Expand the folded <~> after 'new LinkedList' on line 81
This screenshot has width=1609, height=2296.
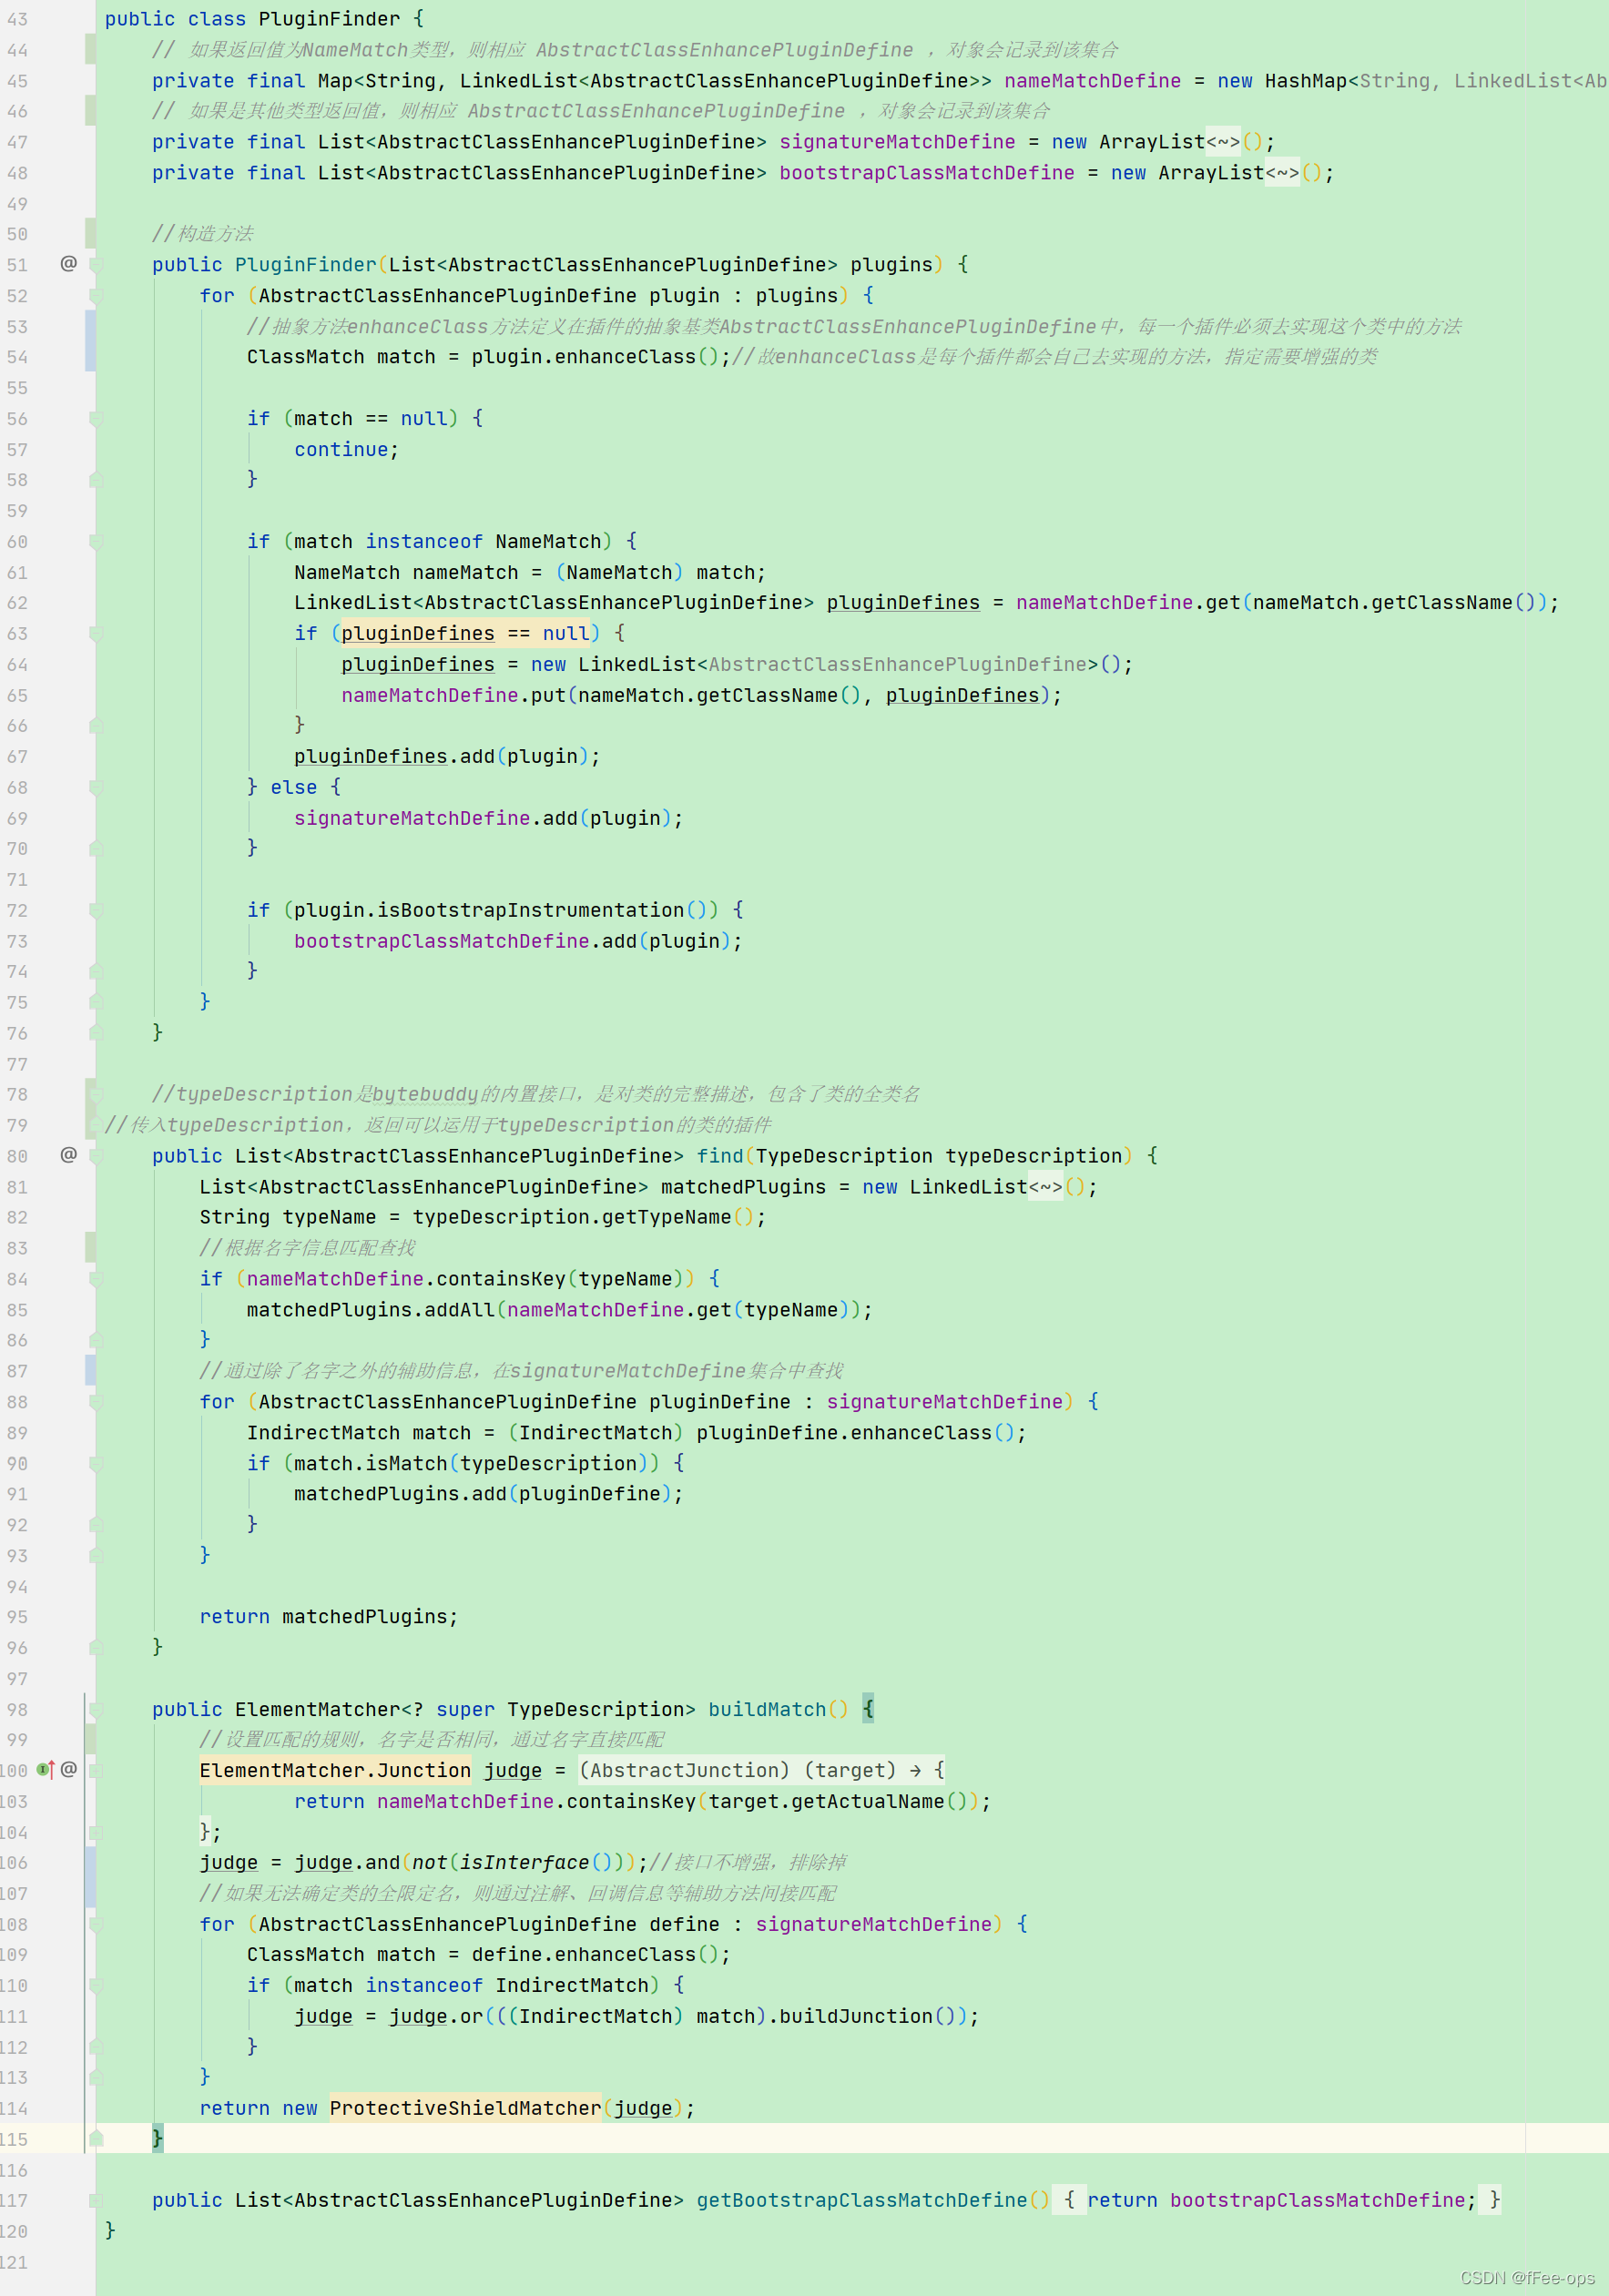pos(1045,1187)
